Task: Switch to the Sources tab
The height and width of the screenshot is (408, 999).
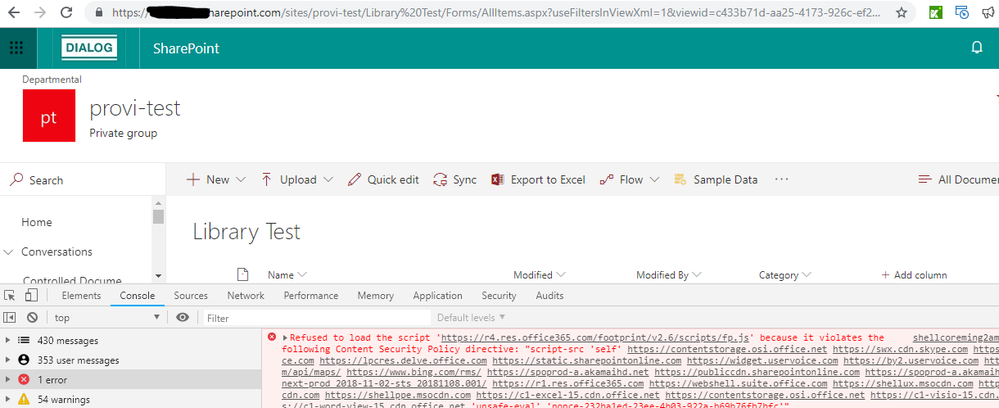Action: (x=190, y=295)
